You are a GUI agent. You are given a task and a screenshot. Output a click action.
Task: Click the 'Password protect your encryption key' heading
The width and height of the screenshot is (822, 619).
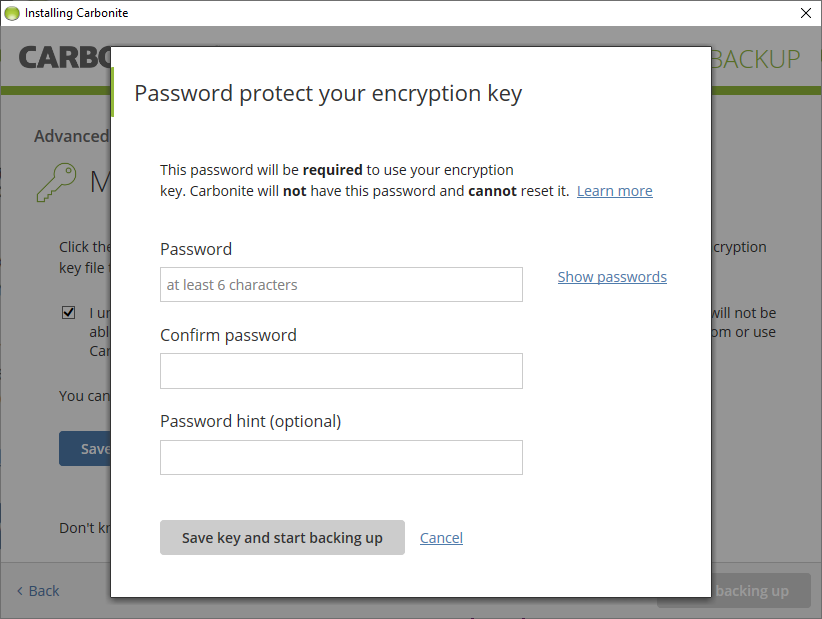pos(328,94)
